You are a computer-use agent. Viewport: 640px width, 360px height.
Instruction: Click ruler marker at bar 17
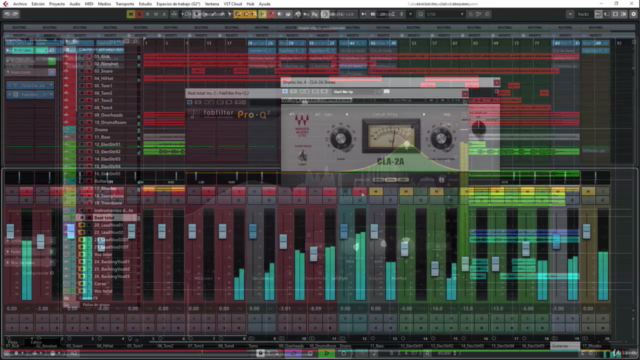229,43
